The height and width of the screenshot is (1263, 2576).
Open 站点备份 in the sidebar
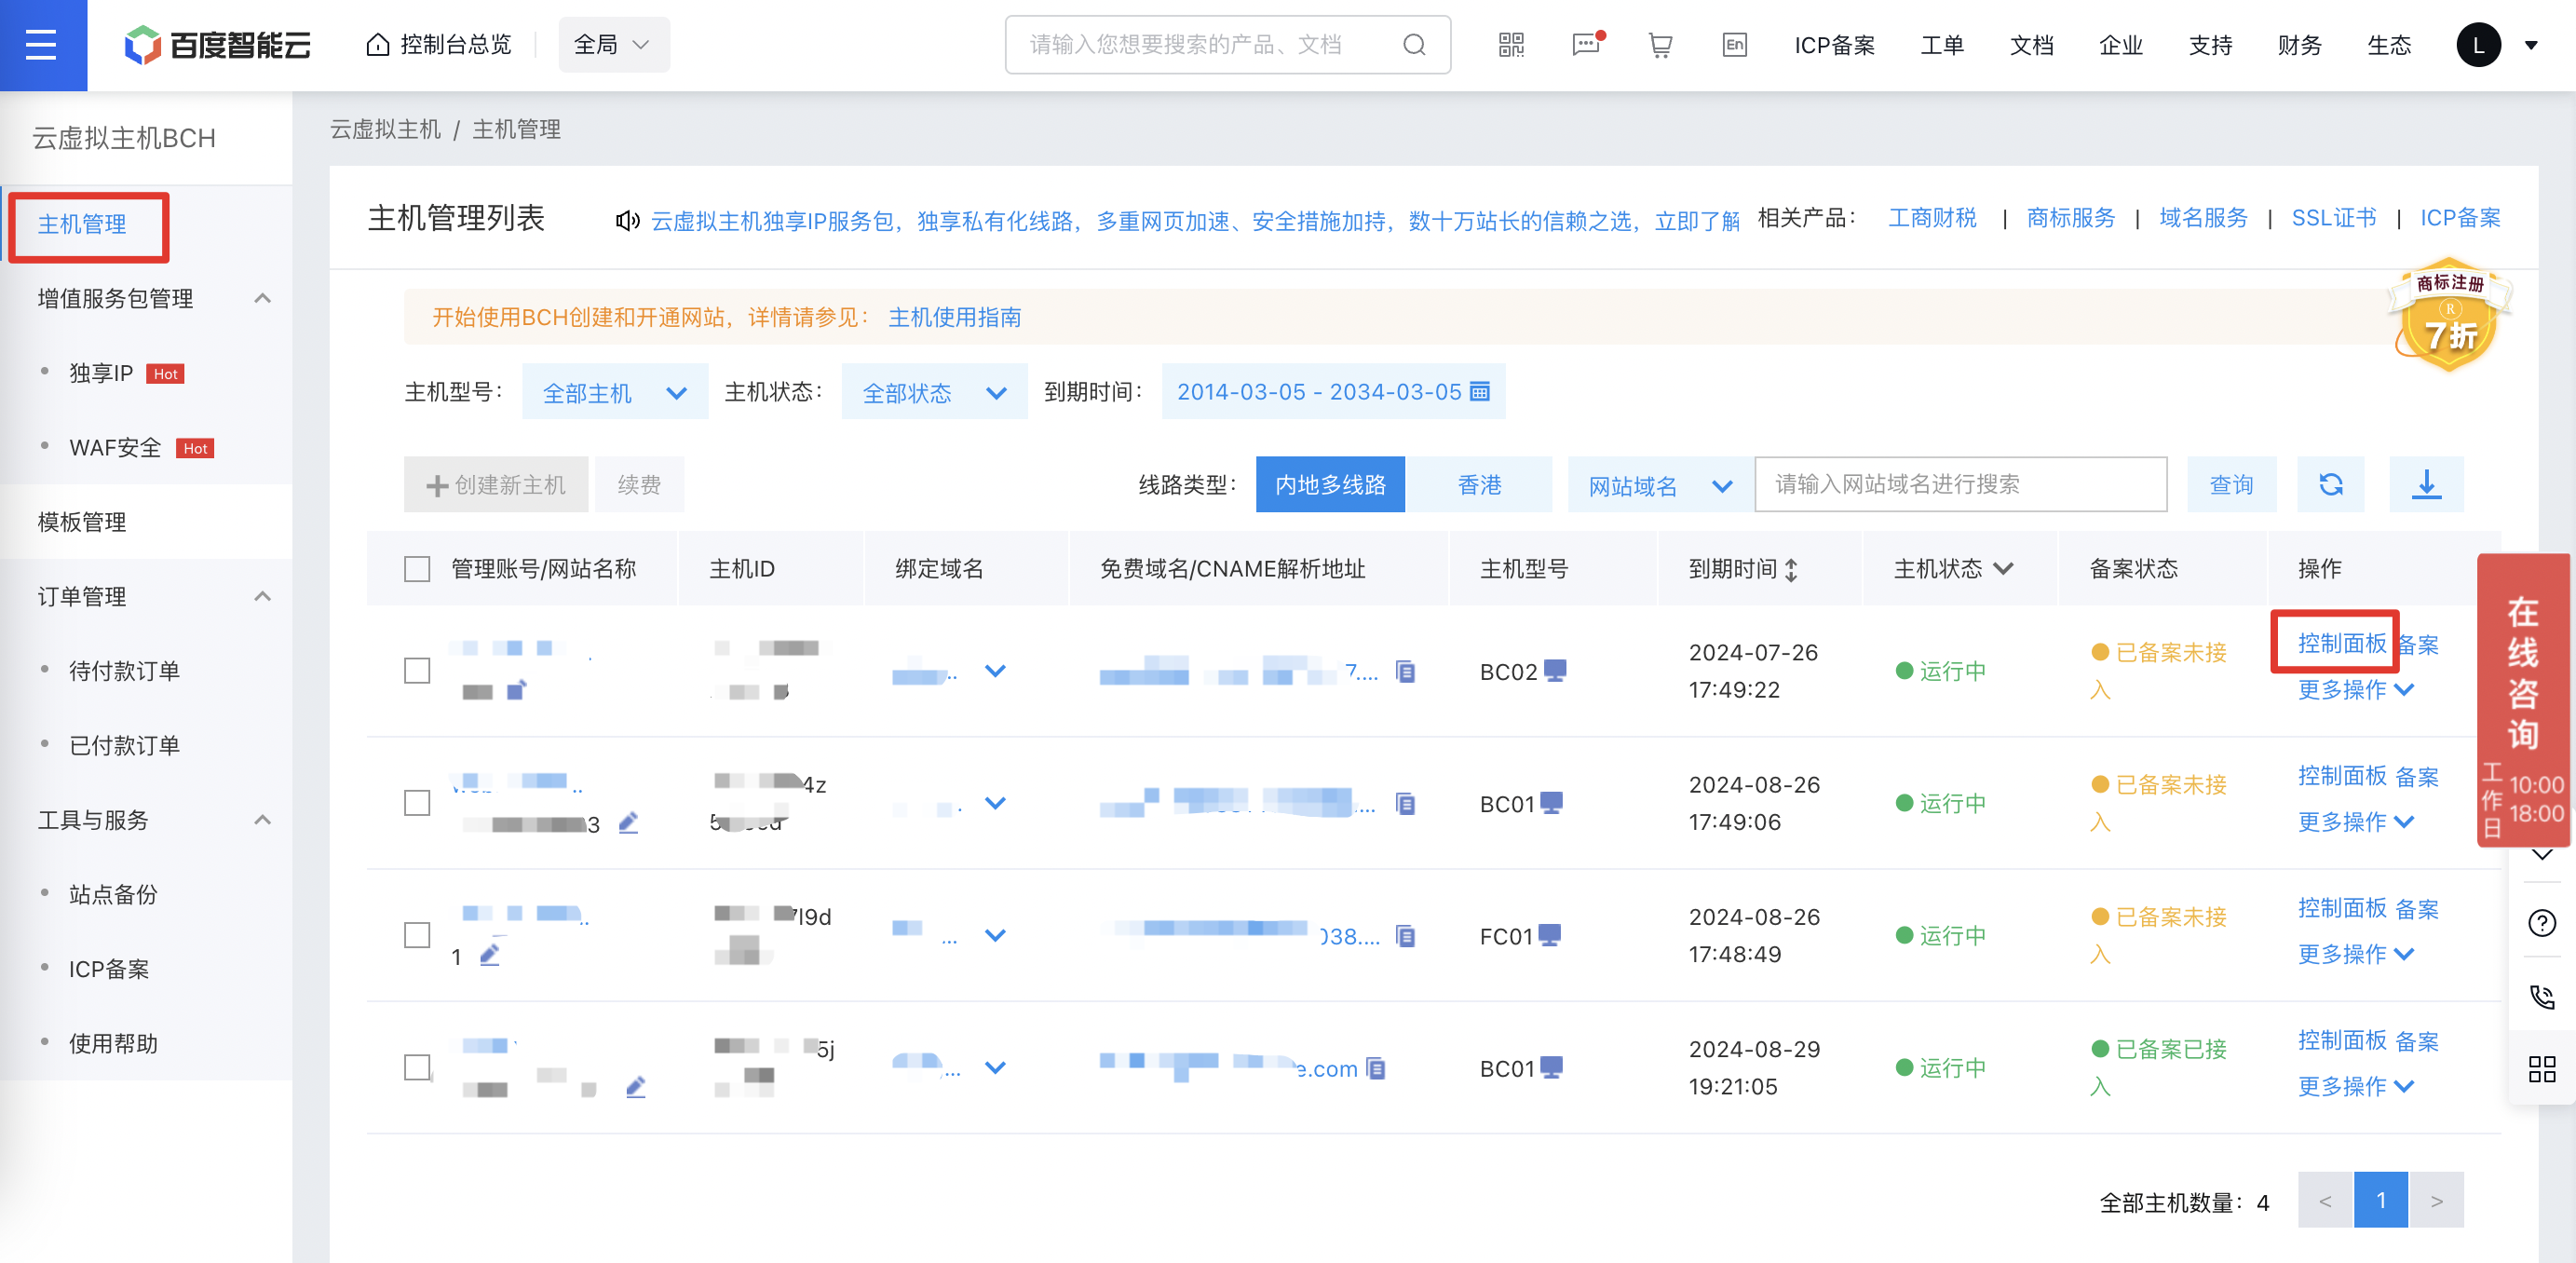[113, 895]
